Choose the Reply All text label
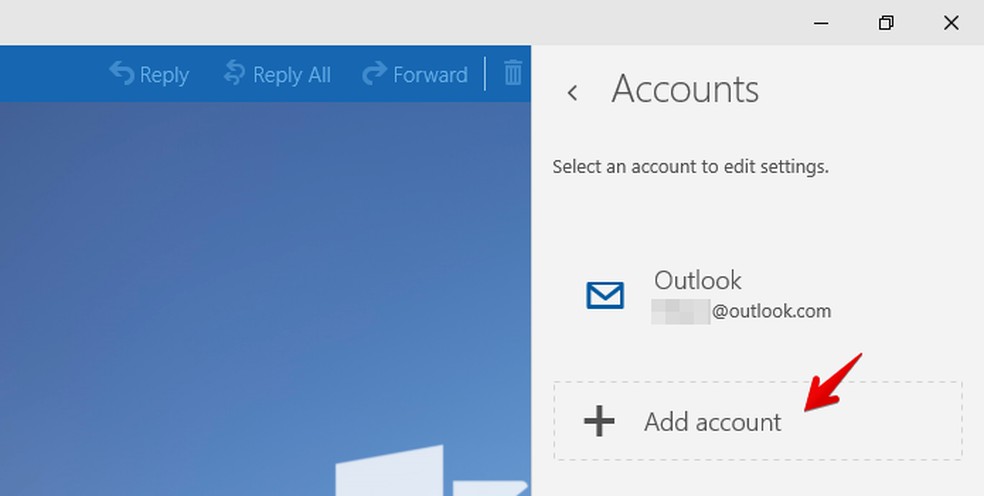This screenshot has width=984, height=496. [291, 75]
